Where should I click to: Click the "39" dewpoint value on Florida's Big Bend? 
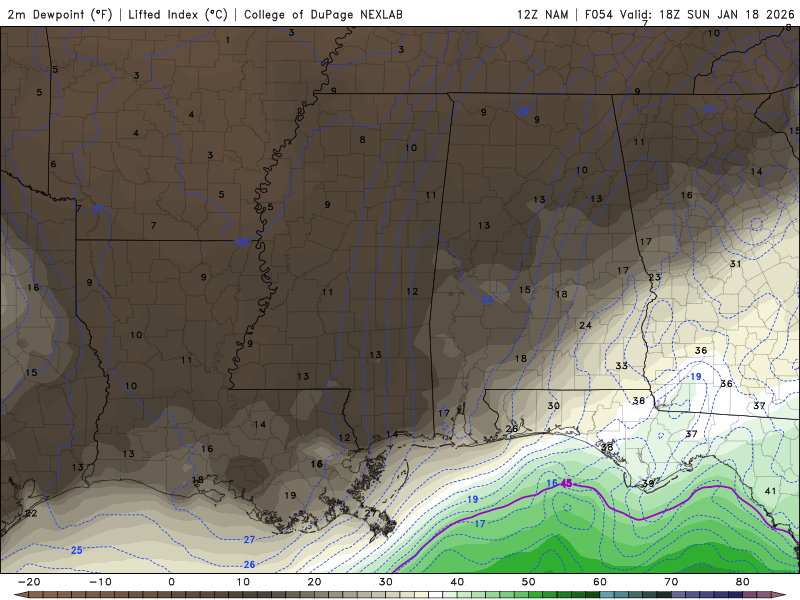click(648, 484)
